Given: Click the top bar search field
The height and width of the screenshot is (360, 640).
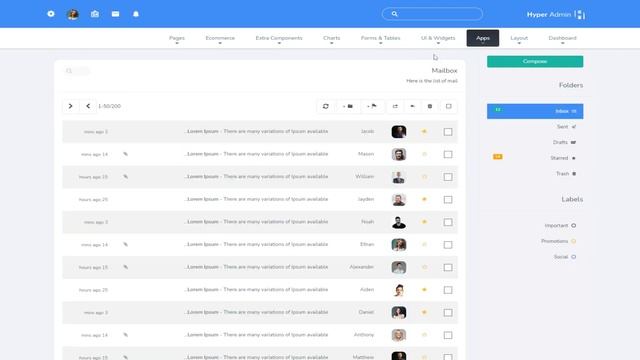Looking at the screenshot, I should 432,14.
